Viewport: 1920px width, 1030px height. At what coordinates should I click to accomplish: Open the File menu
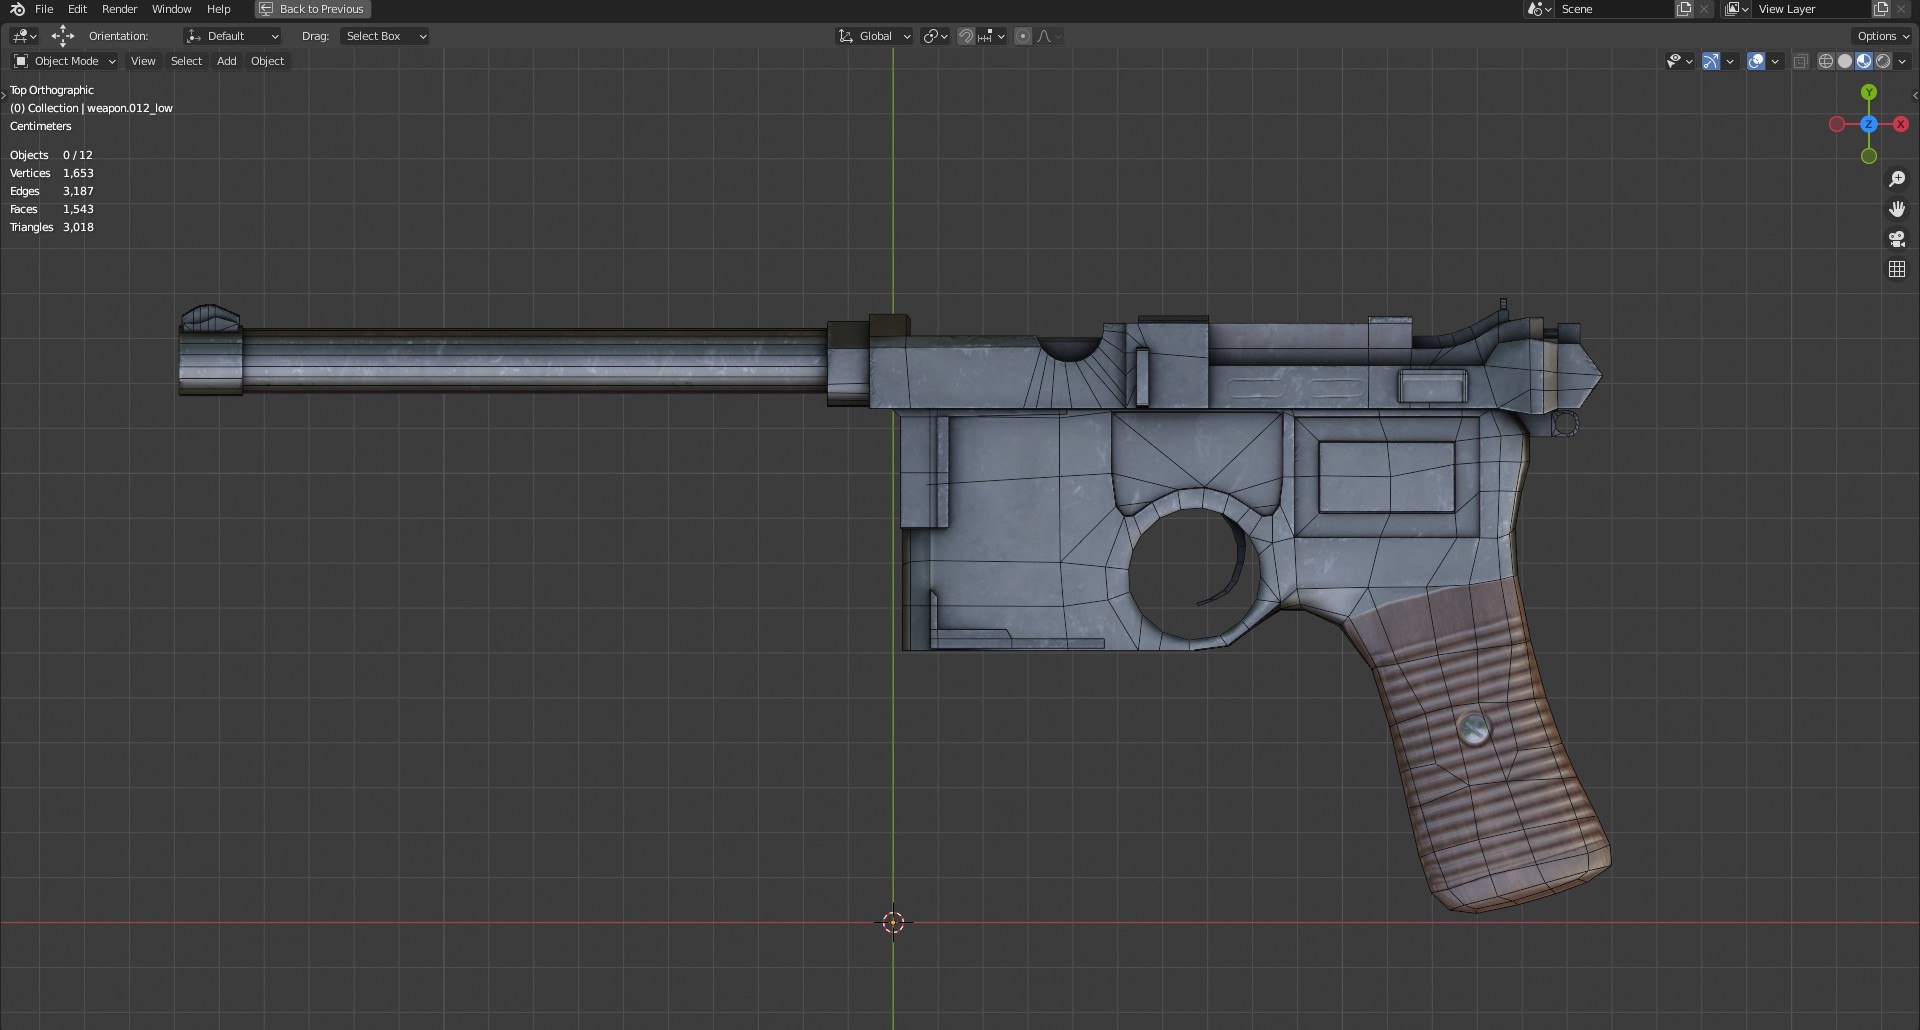(44, 9)
